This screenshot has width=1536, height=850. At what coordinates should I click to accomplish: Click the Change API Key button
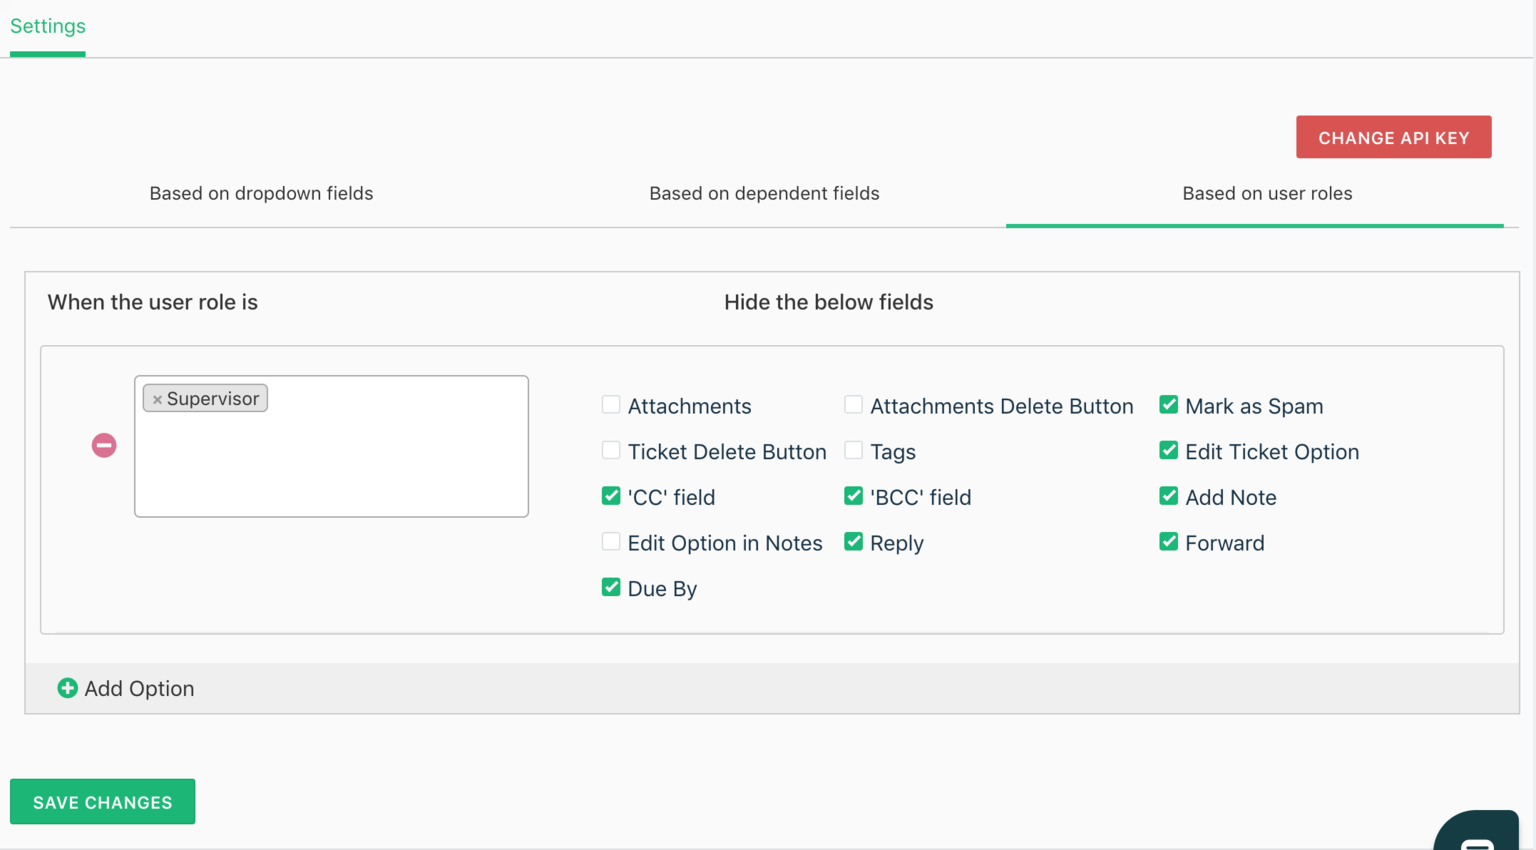(x=1393, y=137)
